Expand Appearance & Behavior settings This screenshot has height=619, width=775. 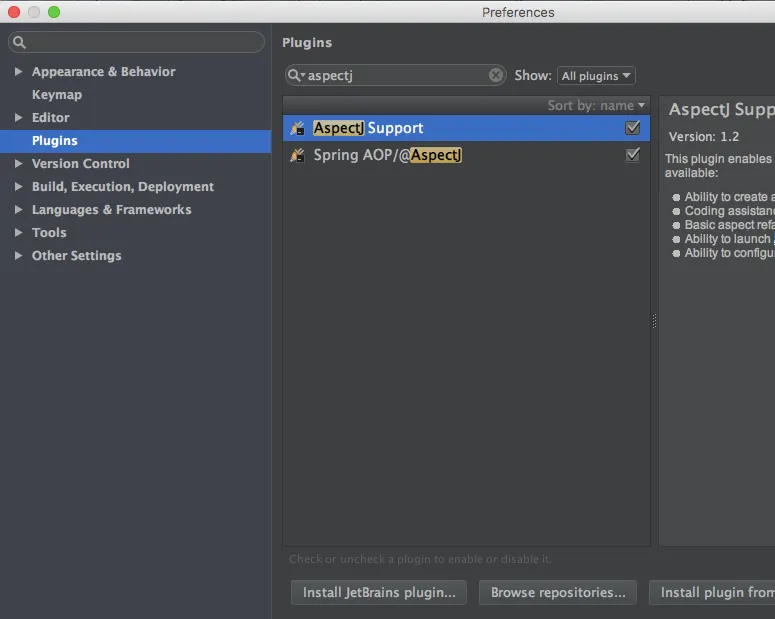[18, 72]
